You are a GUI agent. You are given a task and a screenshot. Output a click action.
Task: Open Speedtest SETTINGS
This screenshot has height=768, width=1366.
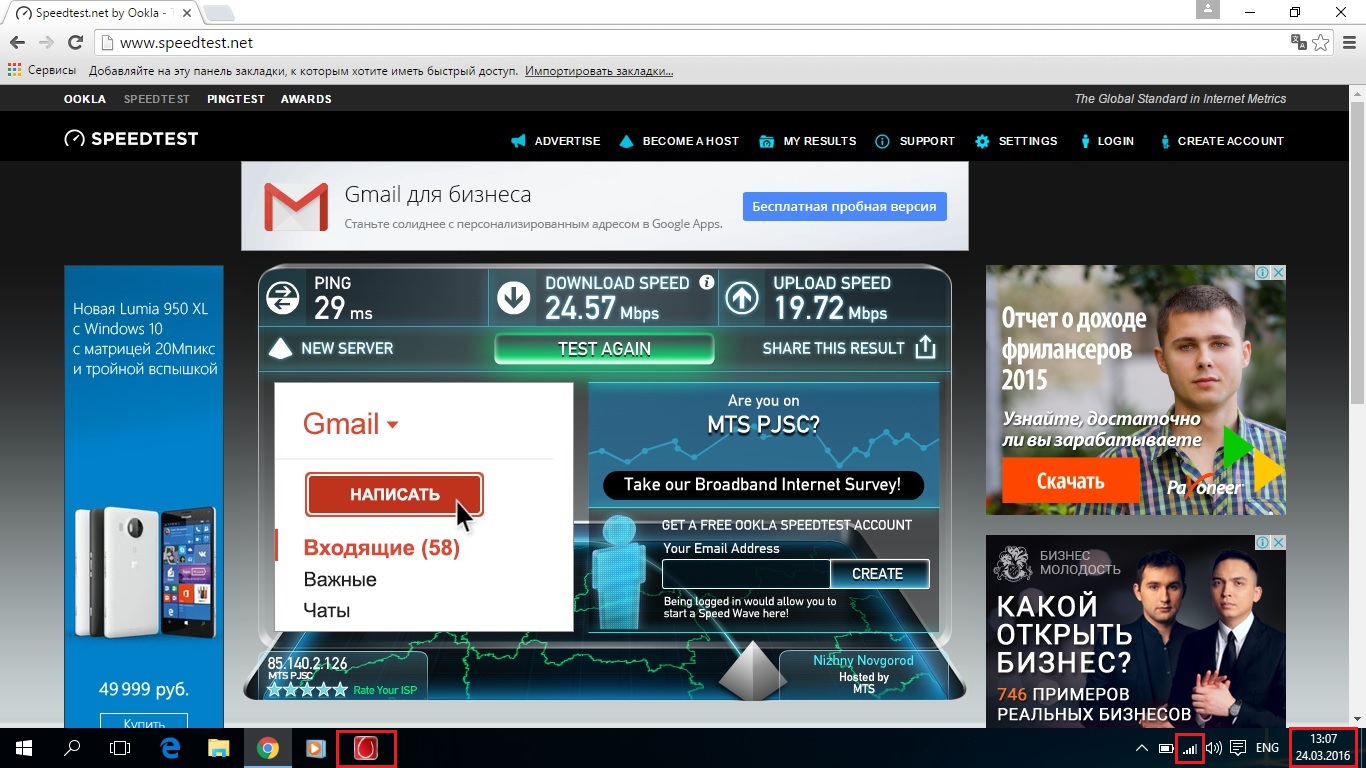coord(1016,141)
